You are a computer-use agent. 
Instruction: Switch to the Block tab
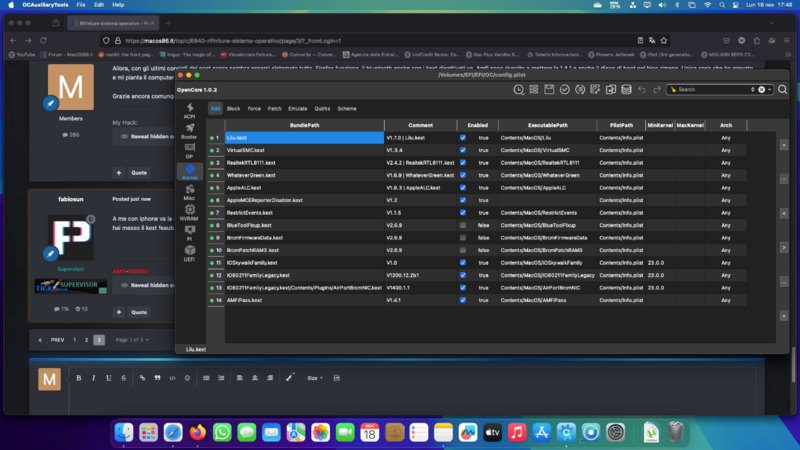point(233,109)
